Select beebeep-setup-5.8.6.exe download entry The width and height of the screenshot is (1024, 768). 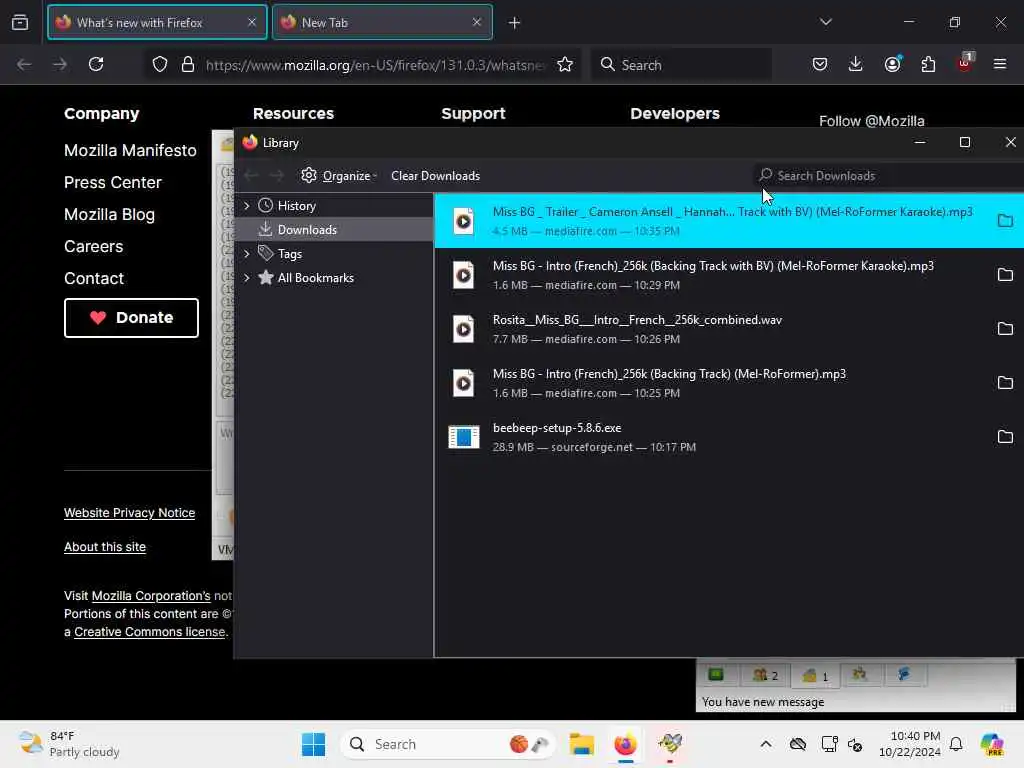pyautogui.click(x=729, y=437)
